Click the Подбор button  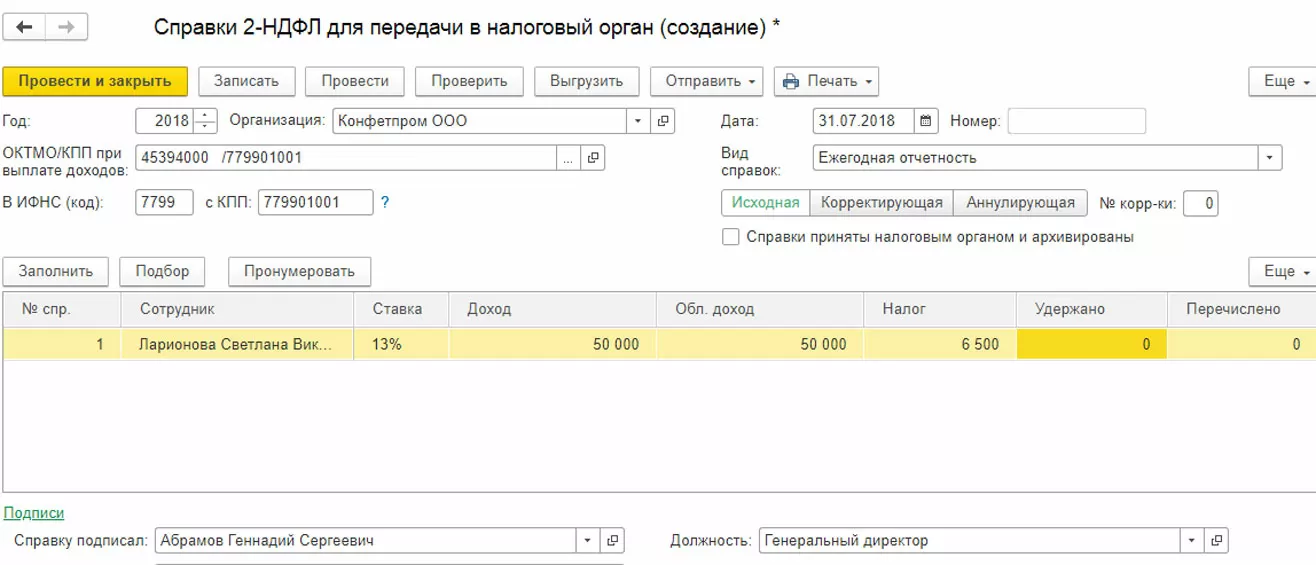[162, 271]
